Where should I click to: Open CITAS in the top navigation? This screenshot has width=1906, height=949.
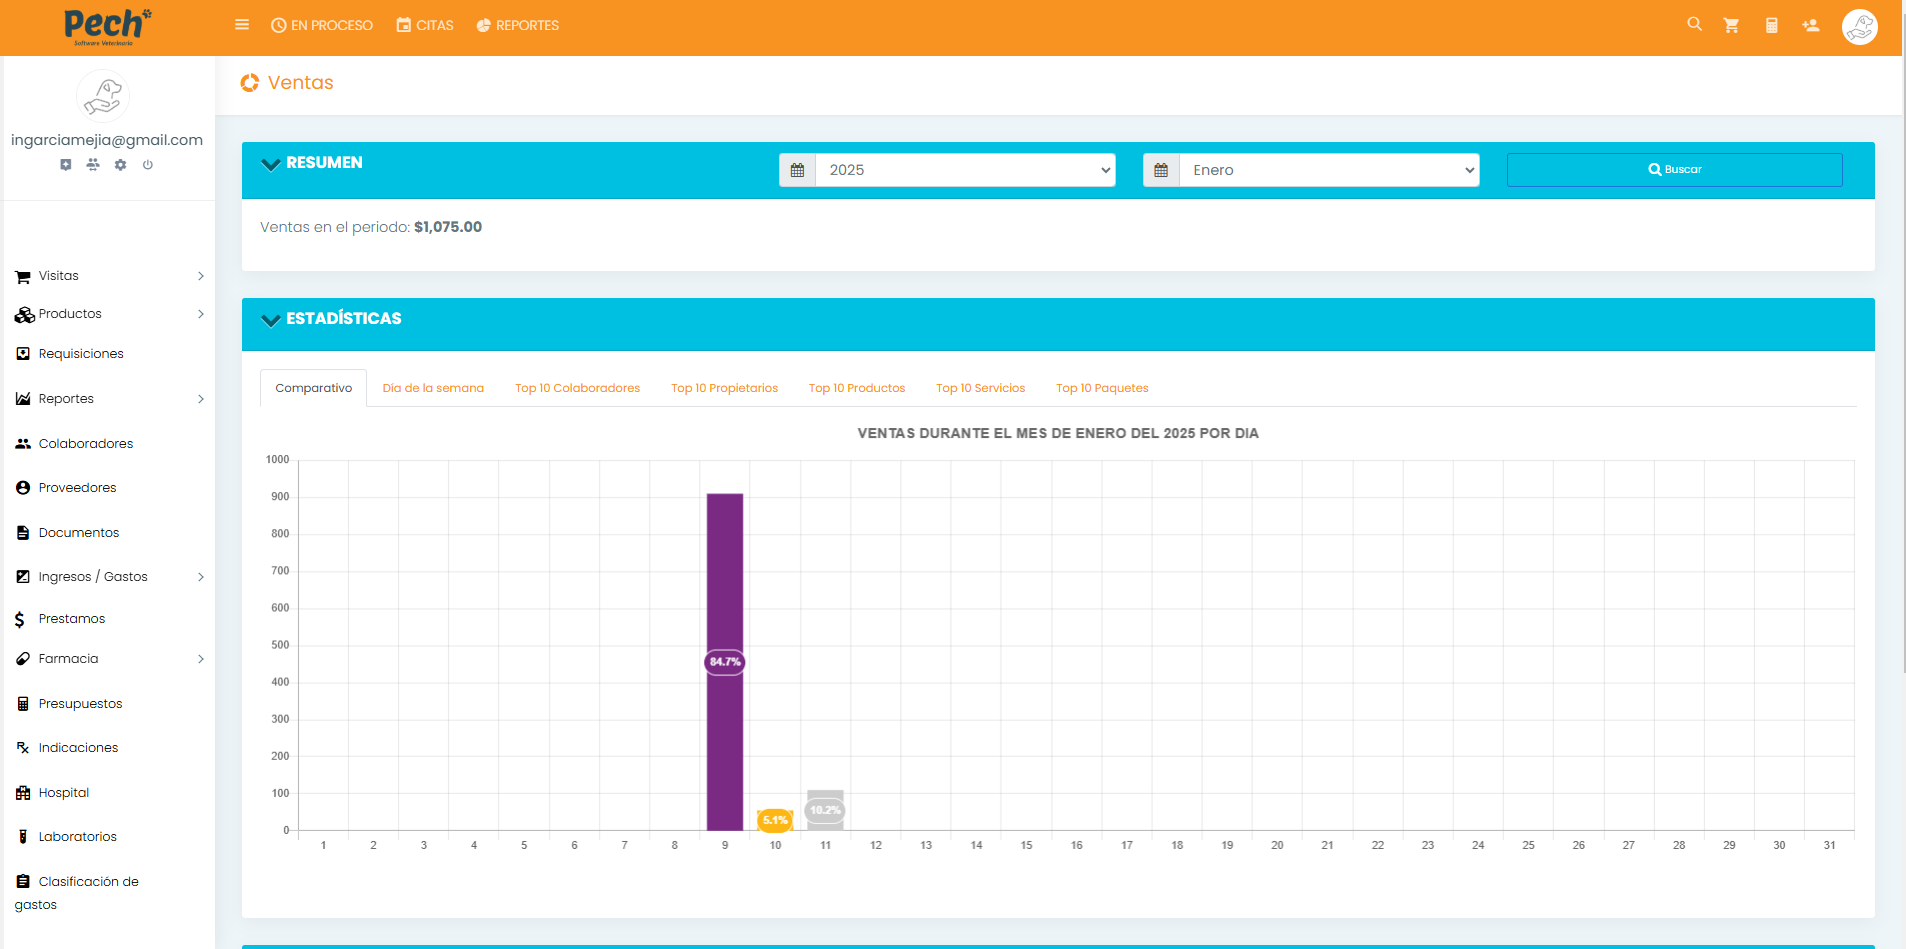(425, 25)
